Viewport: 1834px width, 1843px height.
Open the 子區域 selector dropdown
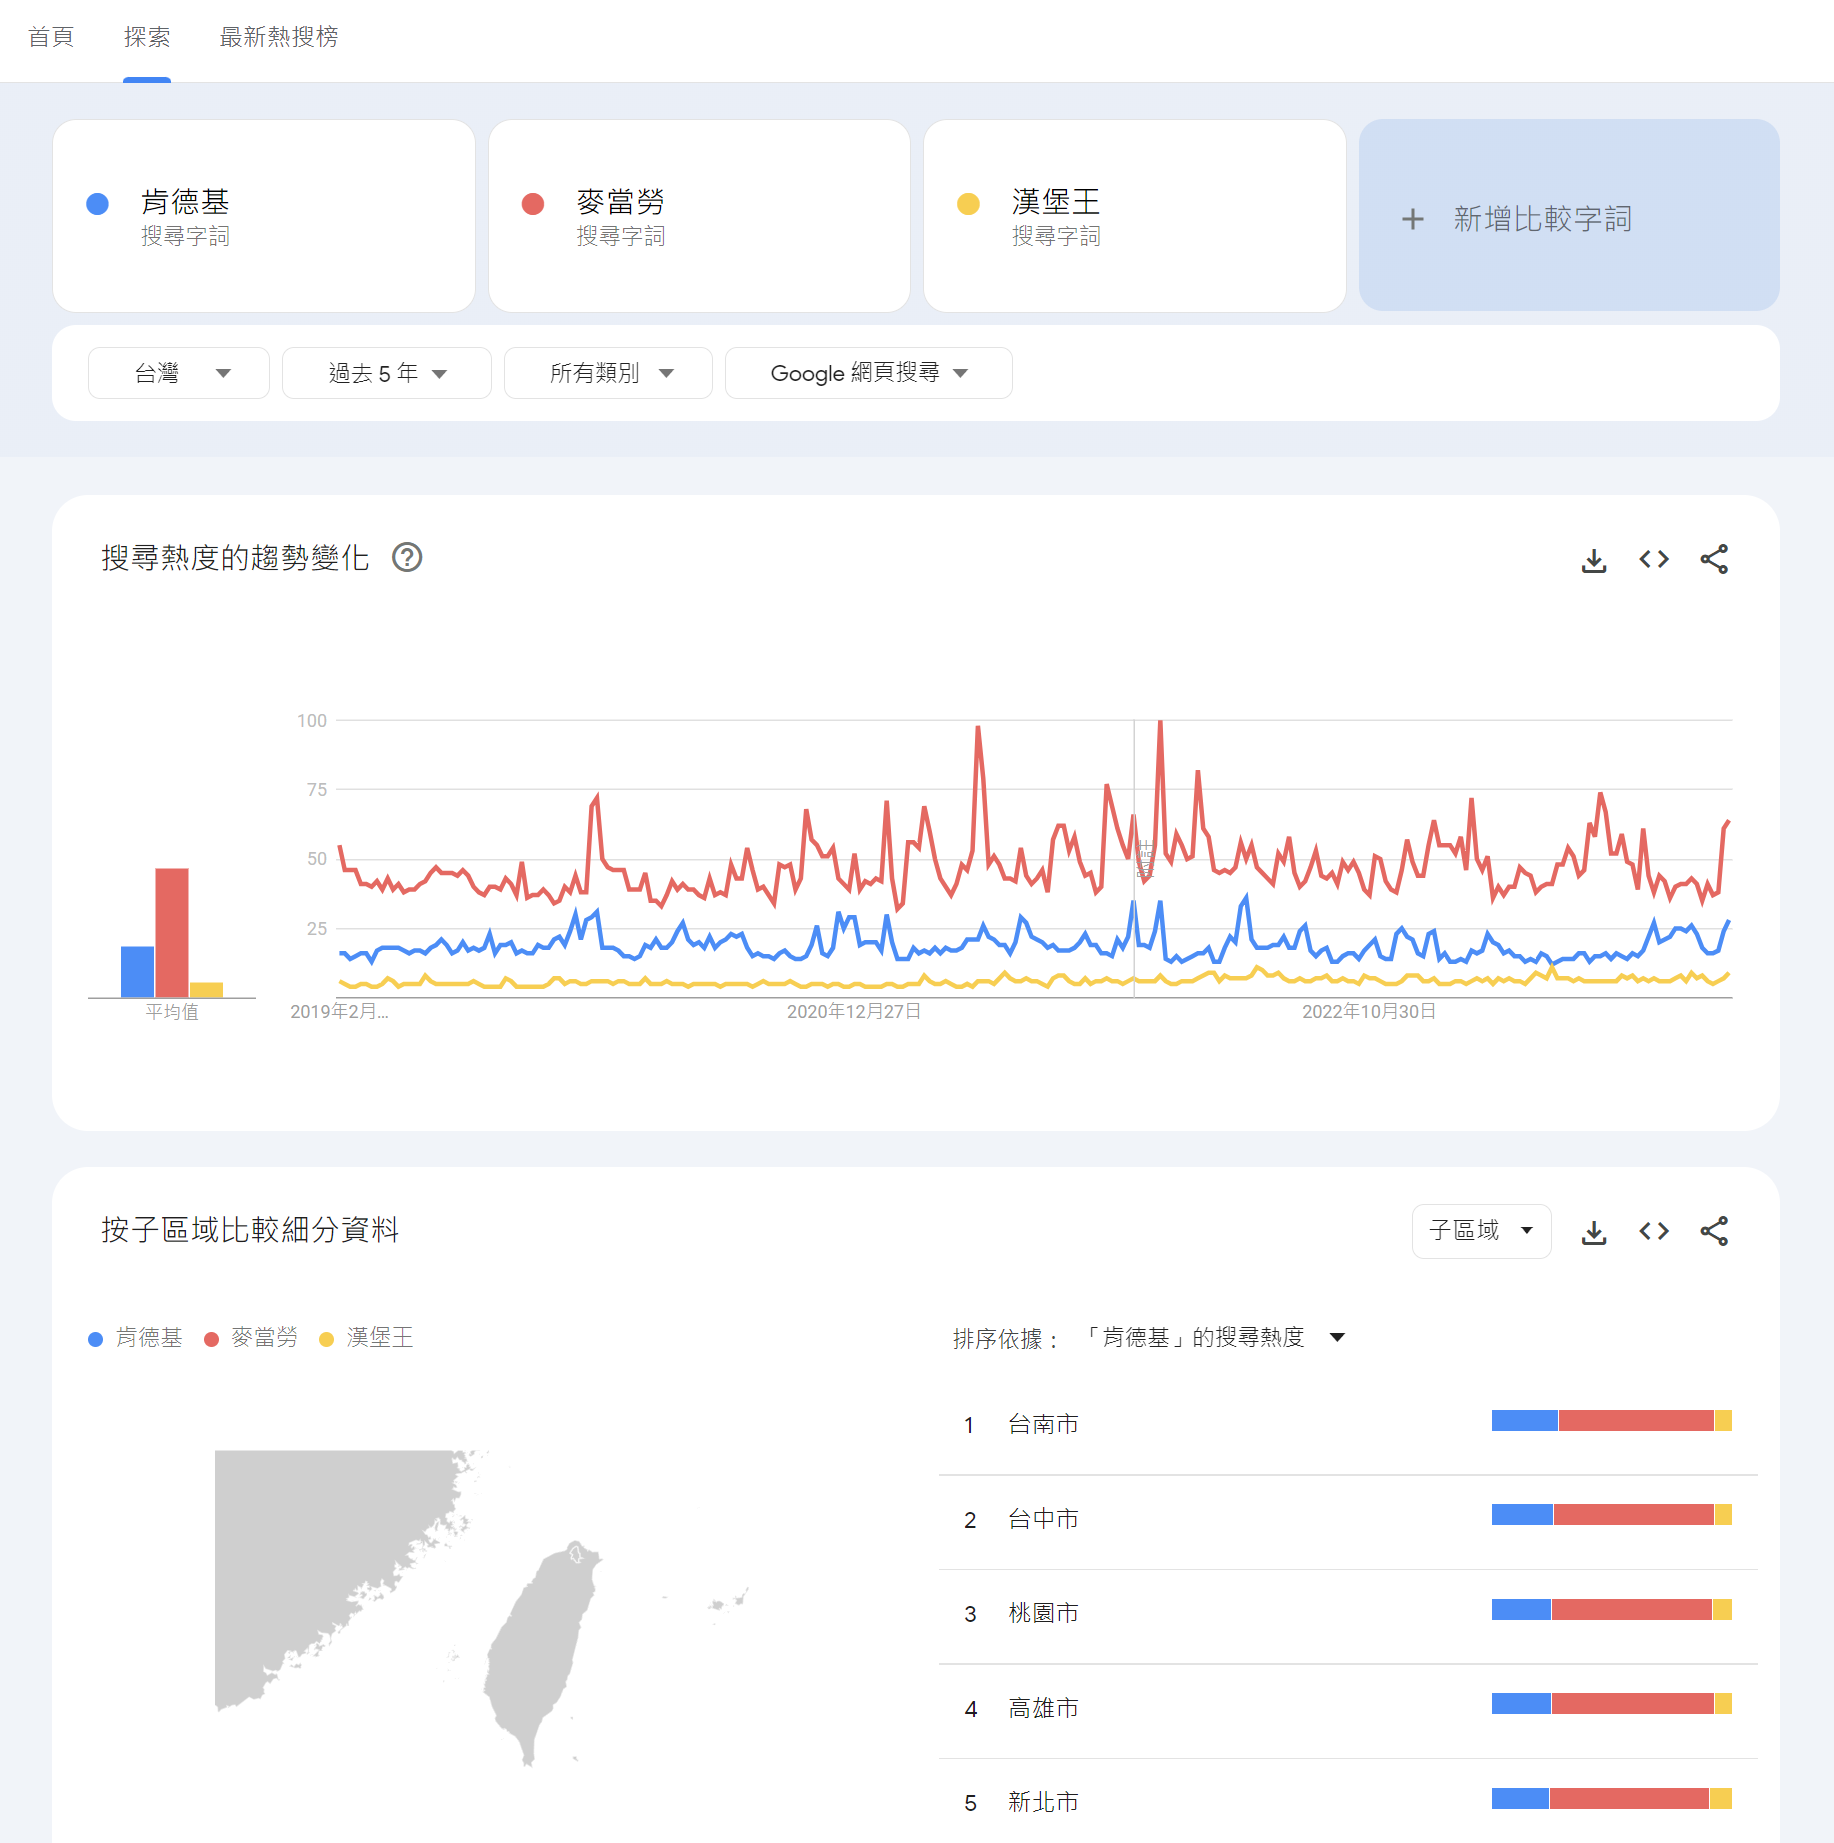tap(1481, 1231)
